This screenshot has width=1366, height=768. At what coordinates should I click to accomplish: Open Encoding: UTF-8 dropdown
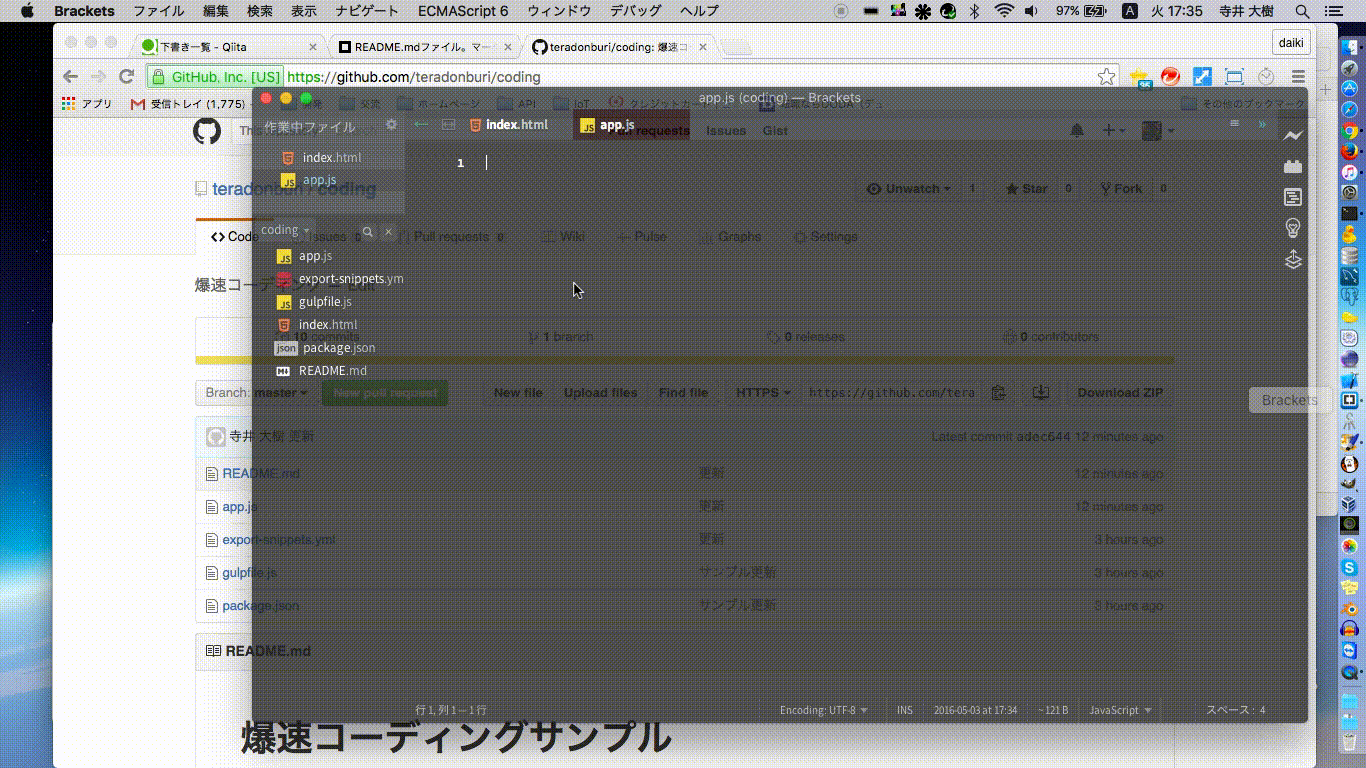824,710
